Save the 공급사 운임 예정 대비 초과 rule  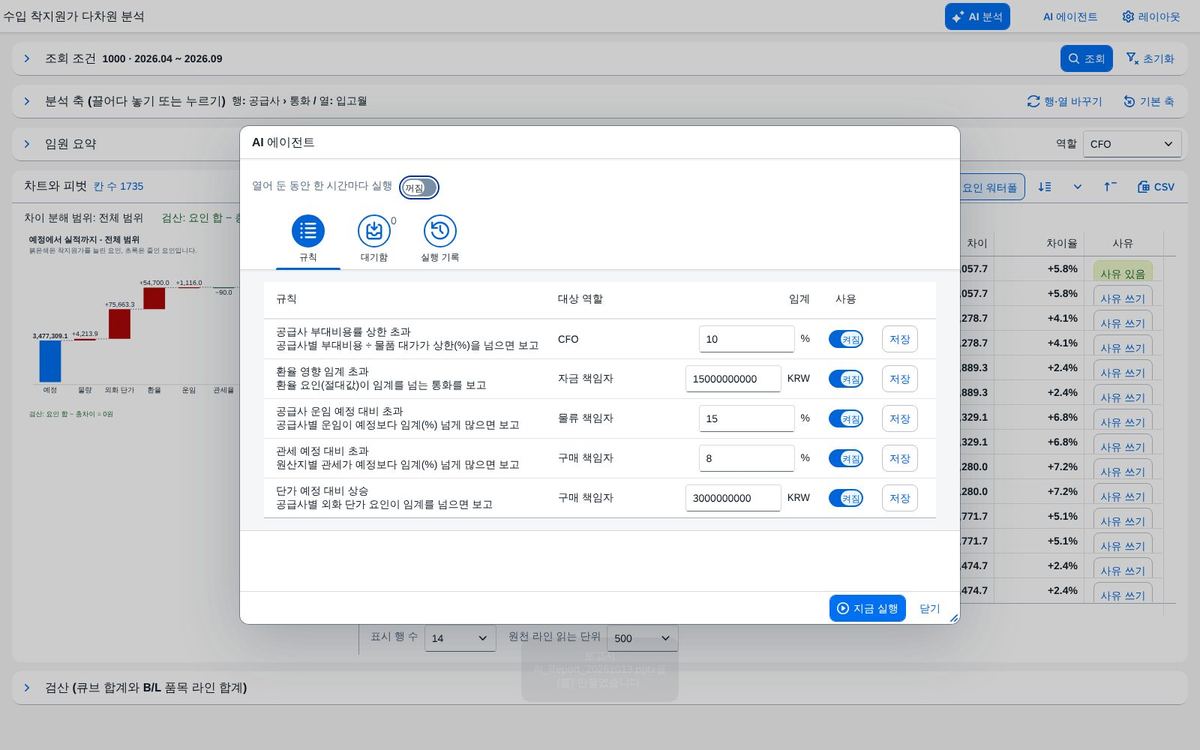click(900, 419)
